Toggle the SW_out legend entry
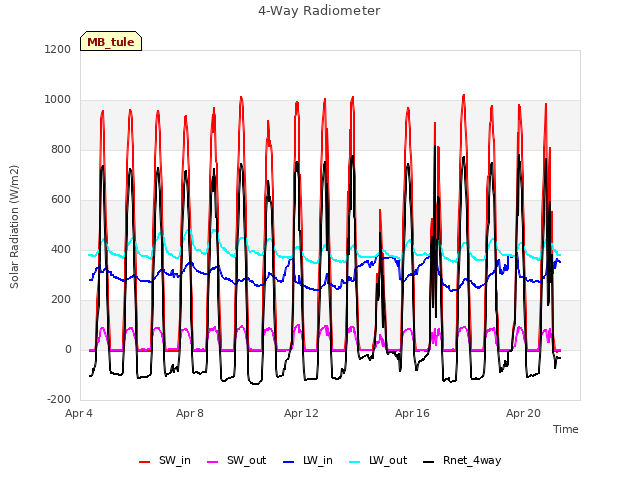640x480 pixels. (x=237, y=461)
